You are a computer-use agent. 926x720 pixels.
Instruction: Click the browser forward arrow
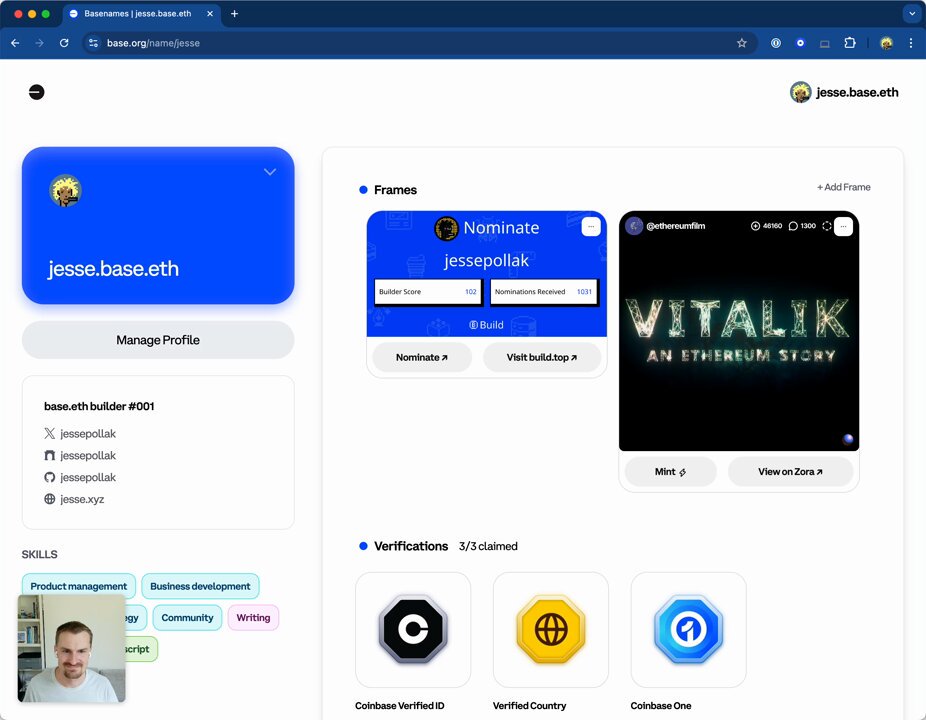[x=40, y=43]
